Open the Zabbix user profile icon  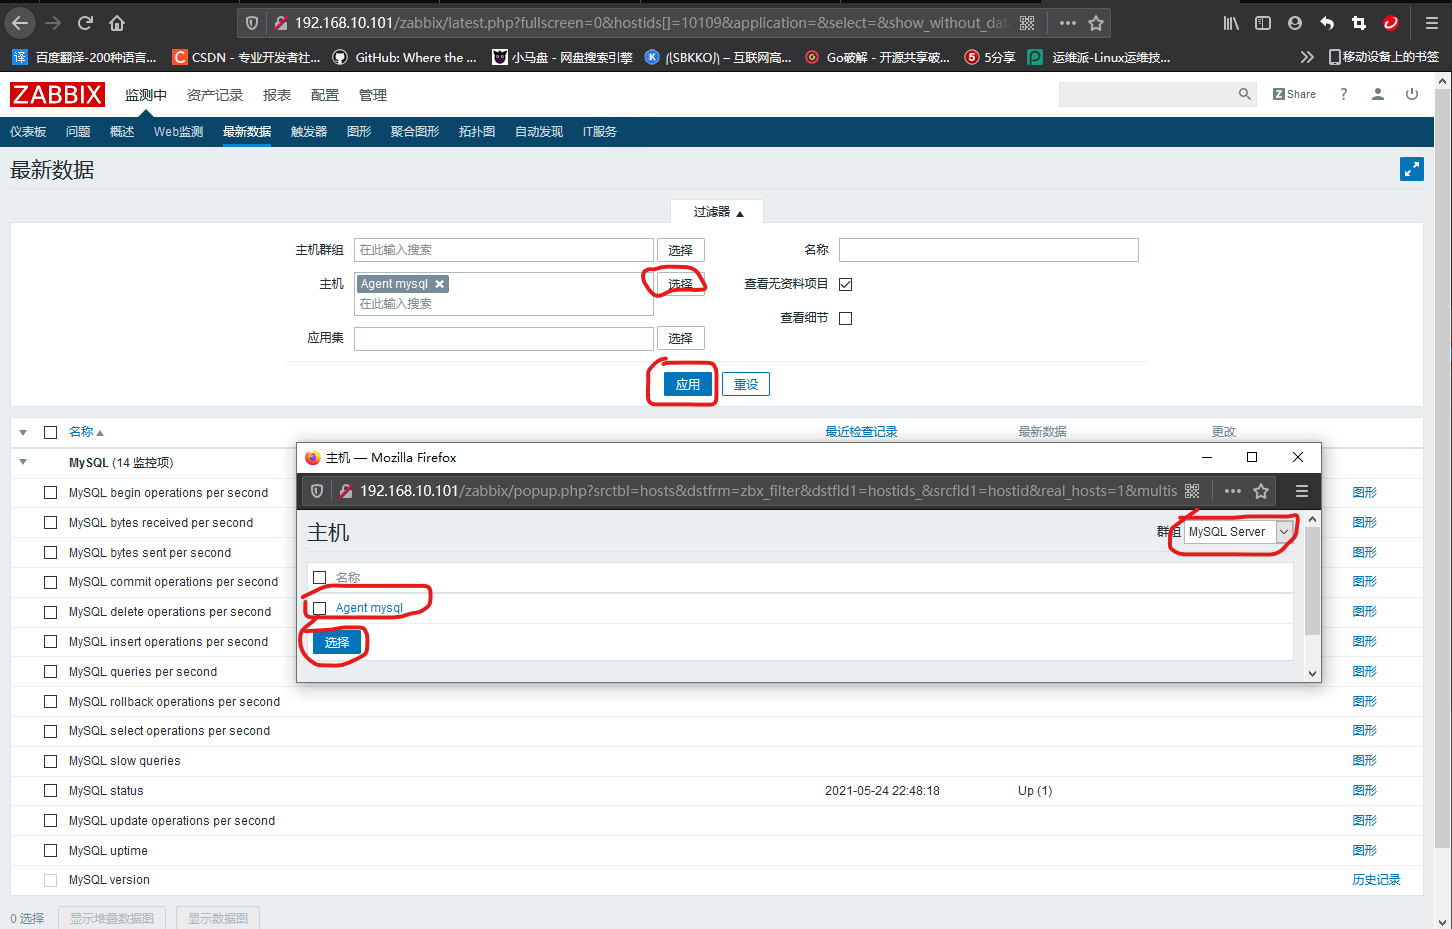(1377, 94)
